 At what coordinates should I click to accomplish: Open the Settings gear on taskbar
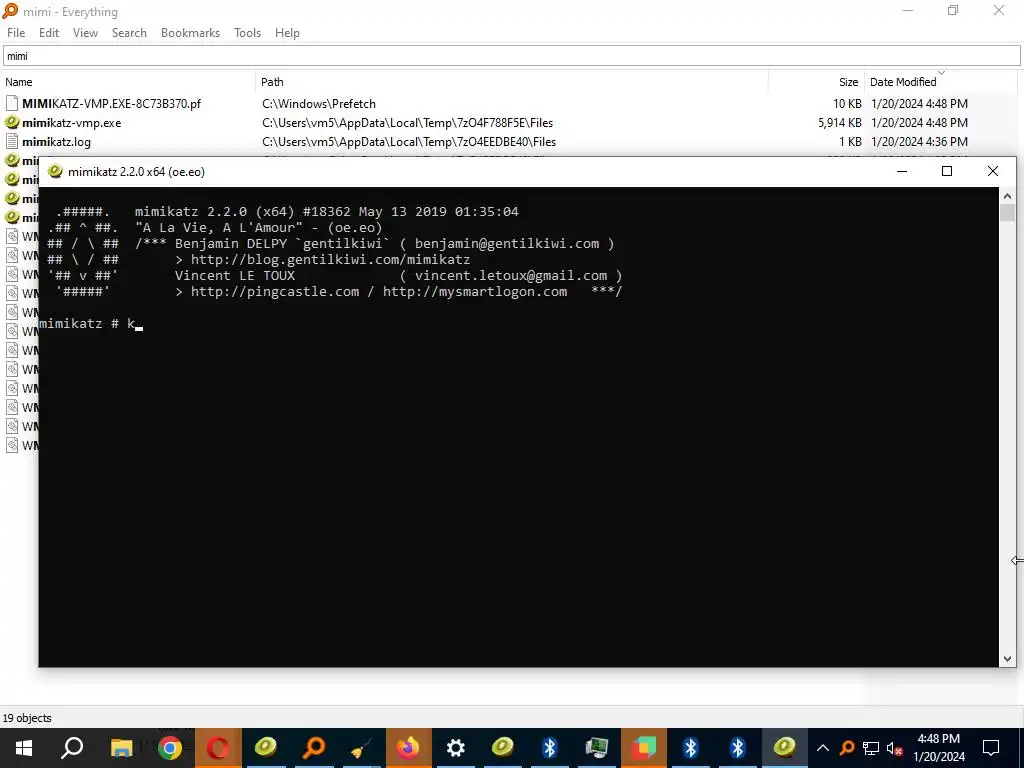(455, 748)
